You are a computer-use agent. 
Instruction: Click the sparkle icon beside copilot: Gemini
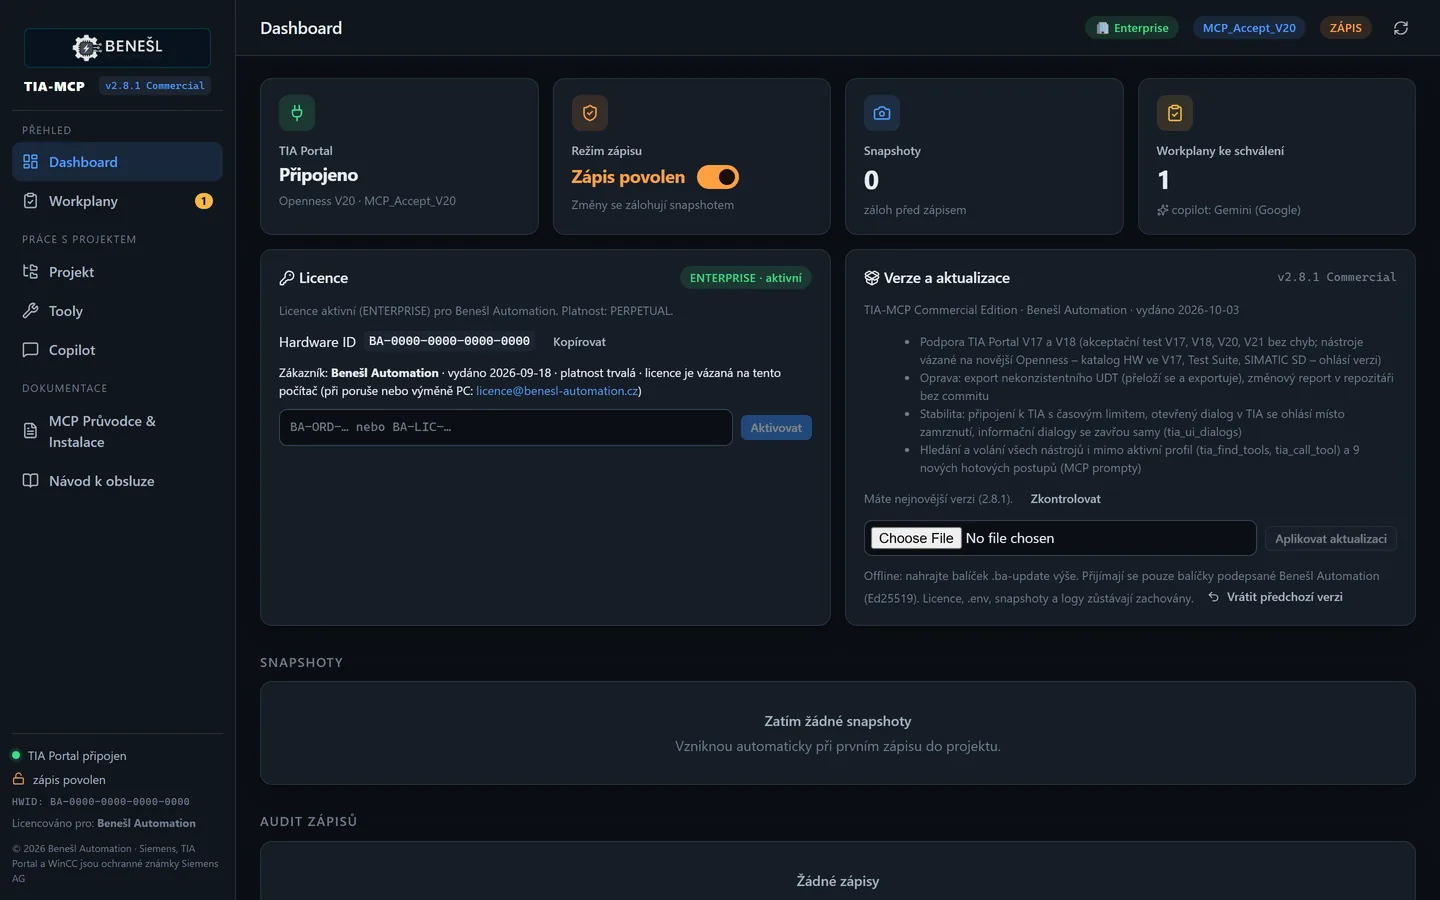click(x=1163, y=210)
